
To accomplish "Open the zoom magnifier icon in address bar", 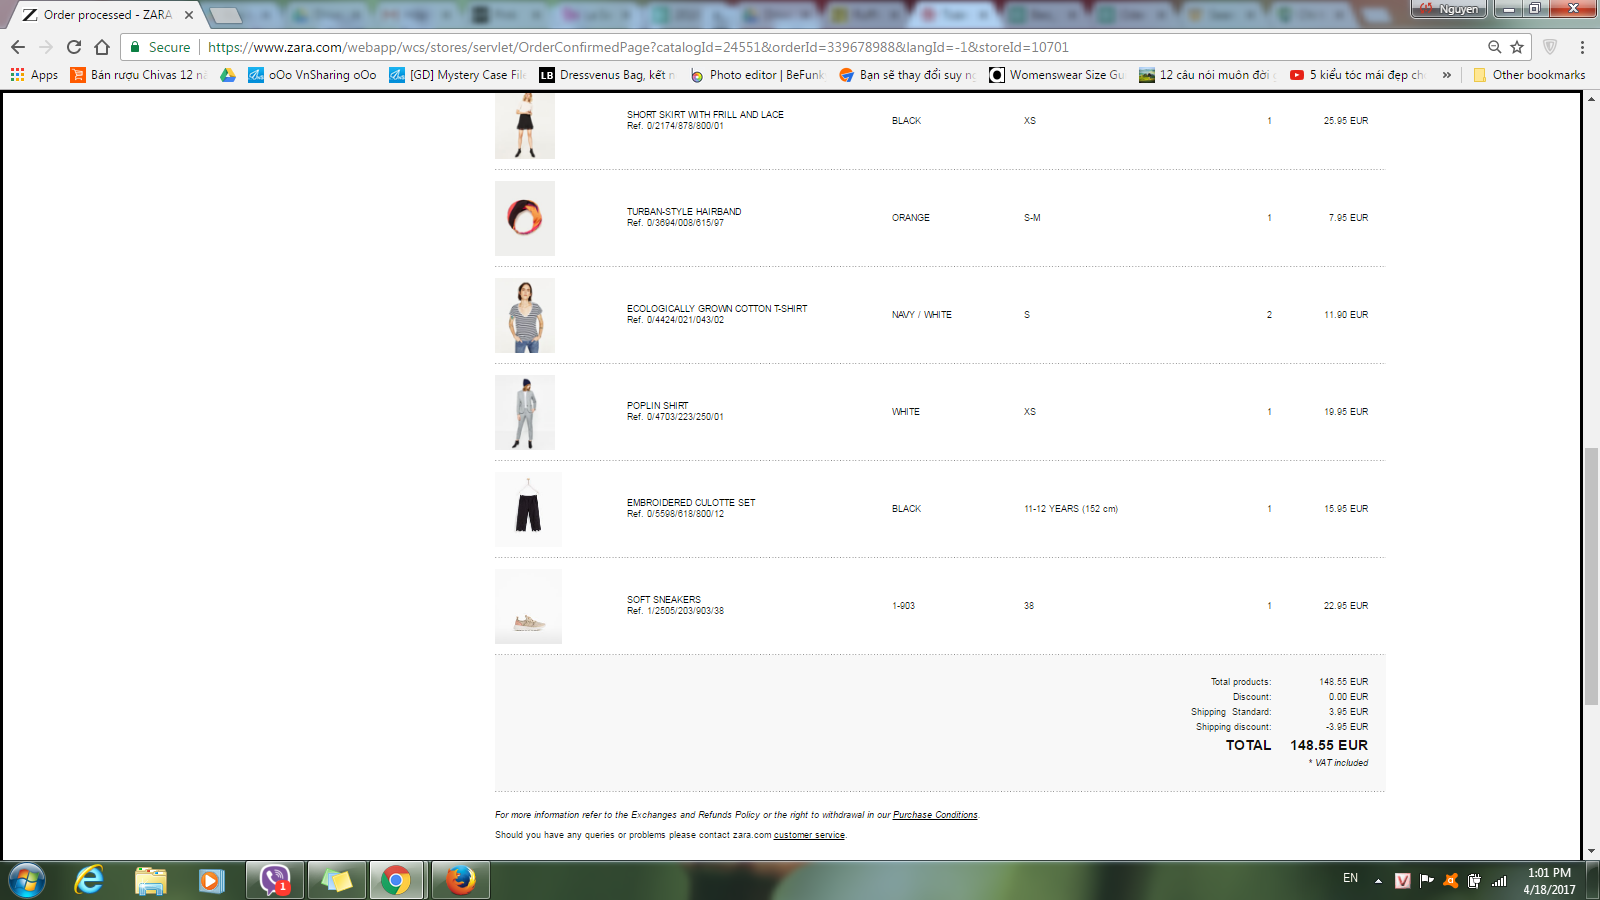I will [1494, 47].
